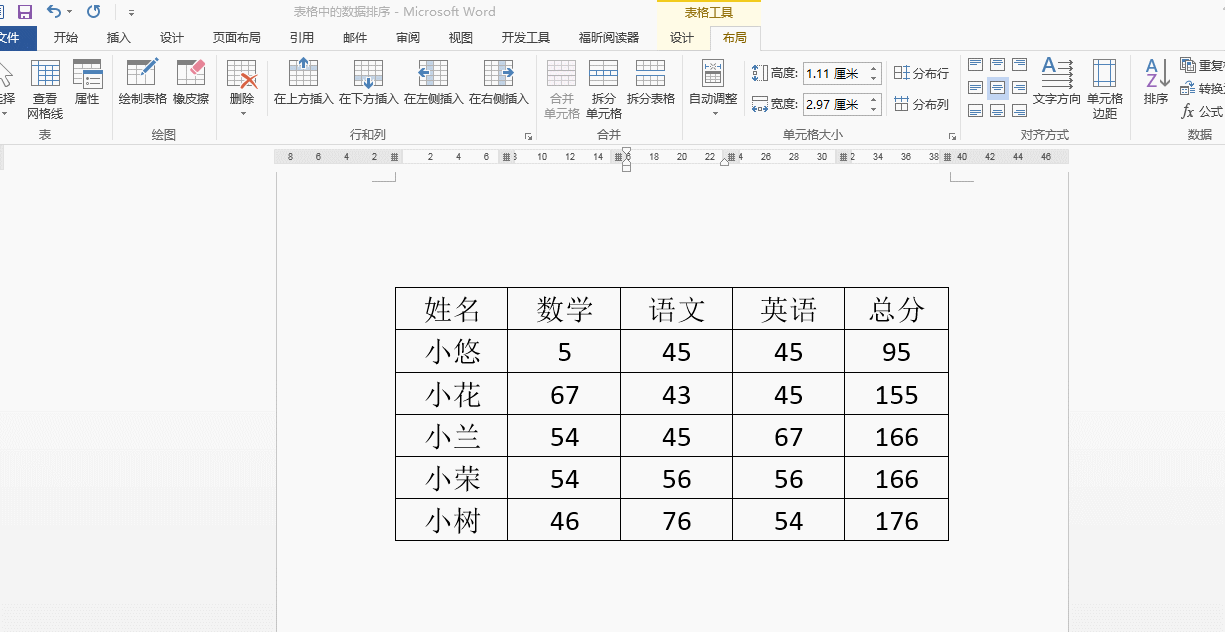Set alignment to bottom left
Image resolution: width=1225 pixels, height=632 pixels.
[x=975, y=111]
